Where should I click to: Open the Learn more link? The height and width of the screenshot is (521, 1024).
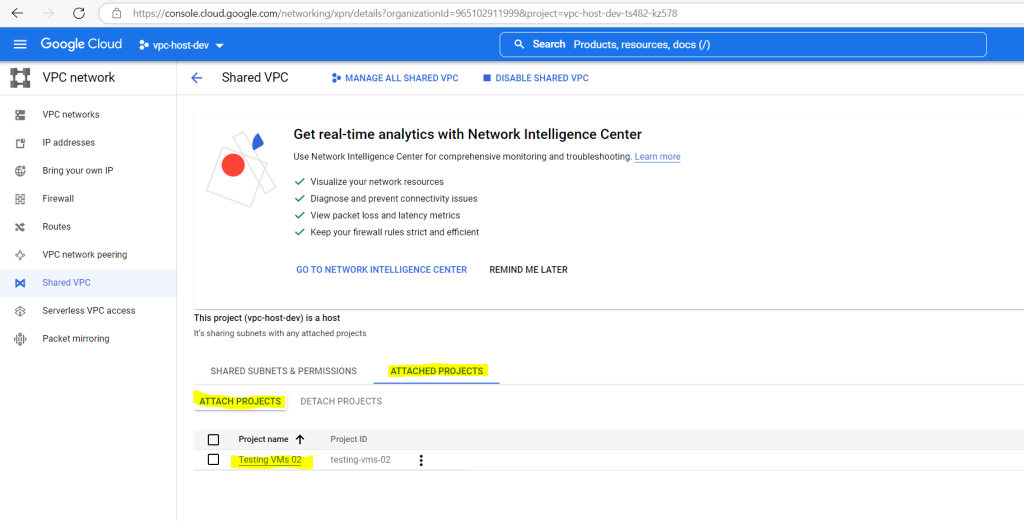(658, 157)
